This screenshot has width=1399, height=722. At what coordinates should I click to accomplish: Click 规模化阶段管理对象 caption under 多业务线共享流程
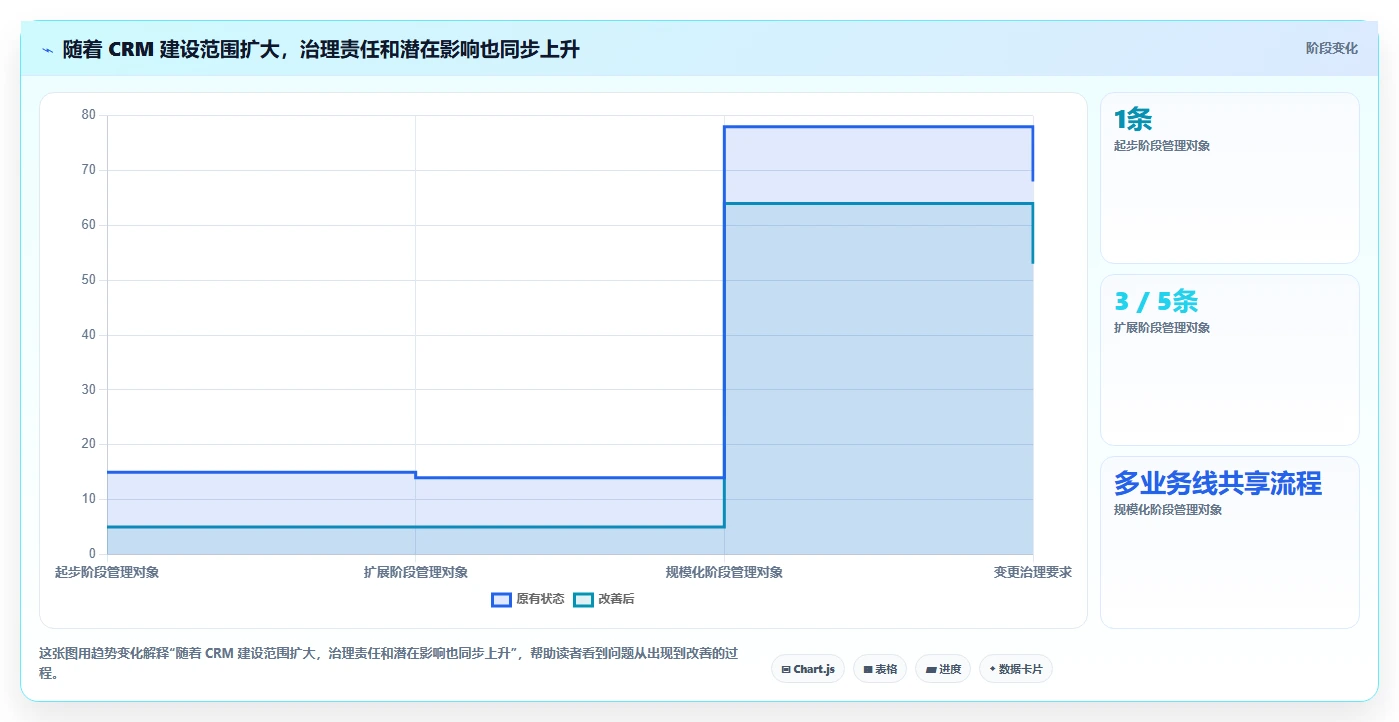[1168, 510]
